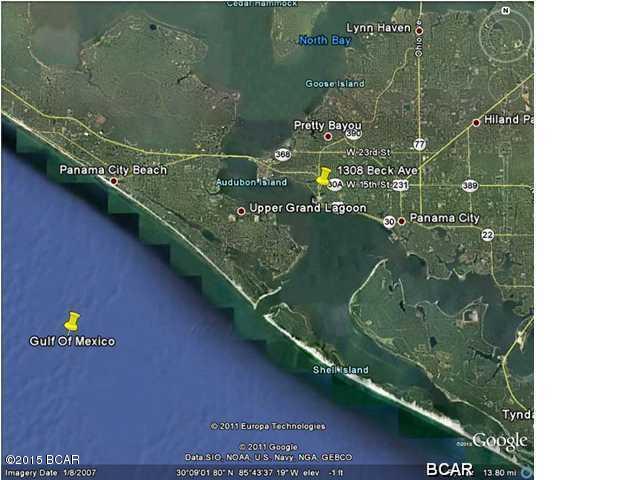Click the Pretty Bayou red place marker
The height and width of the screenshot is (480, 640).
tap(328, 137)
